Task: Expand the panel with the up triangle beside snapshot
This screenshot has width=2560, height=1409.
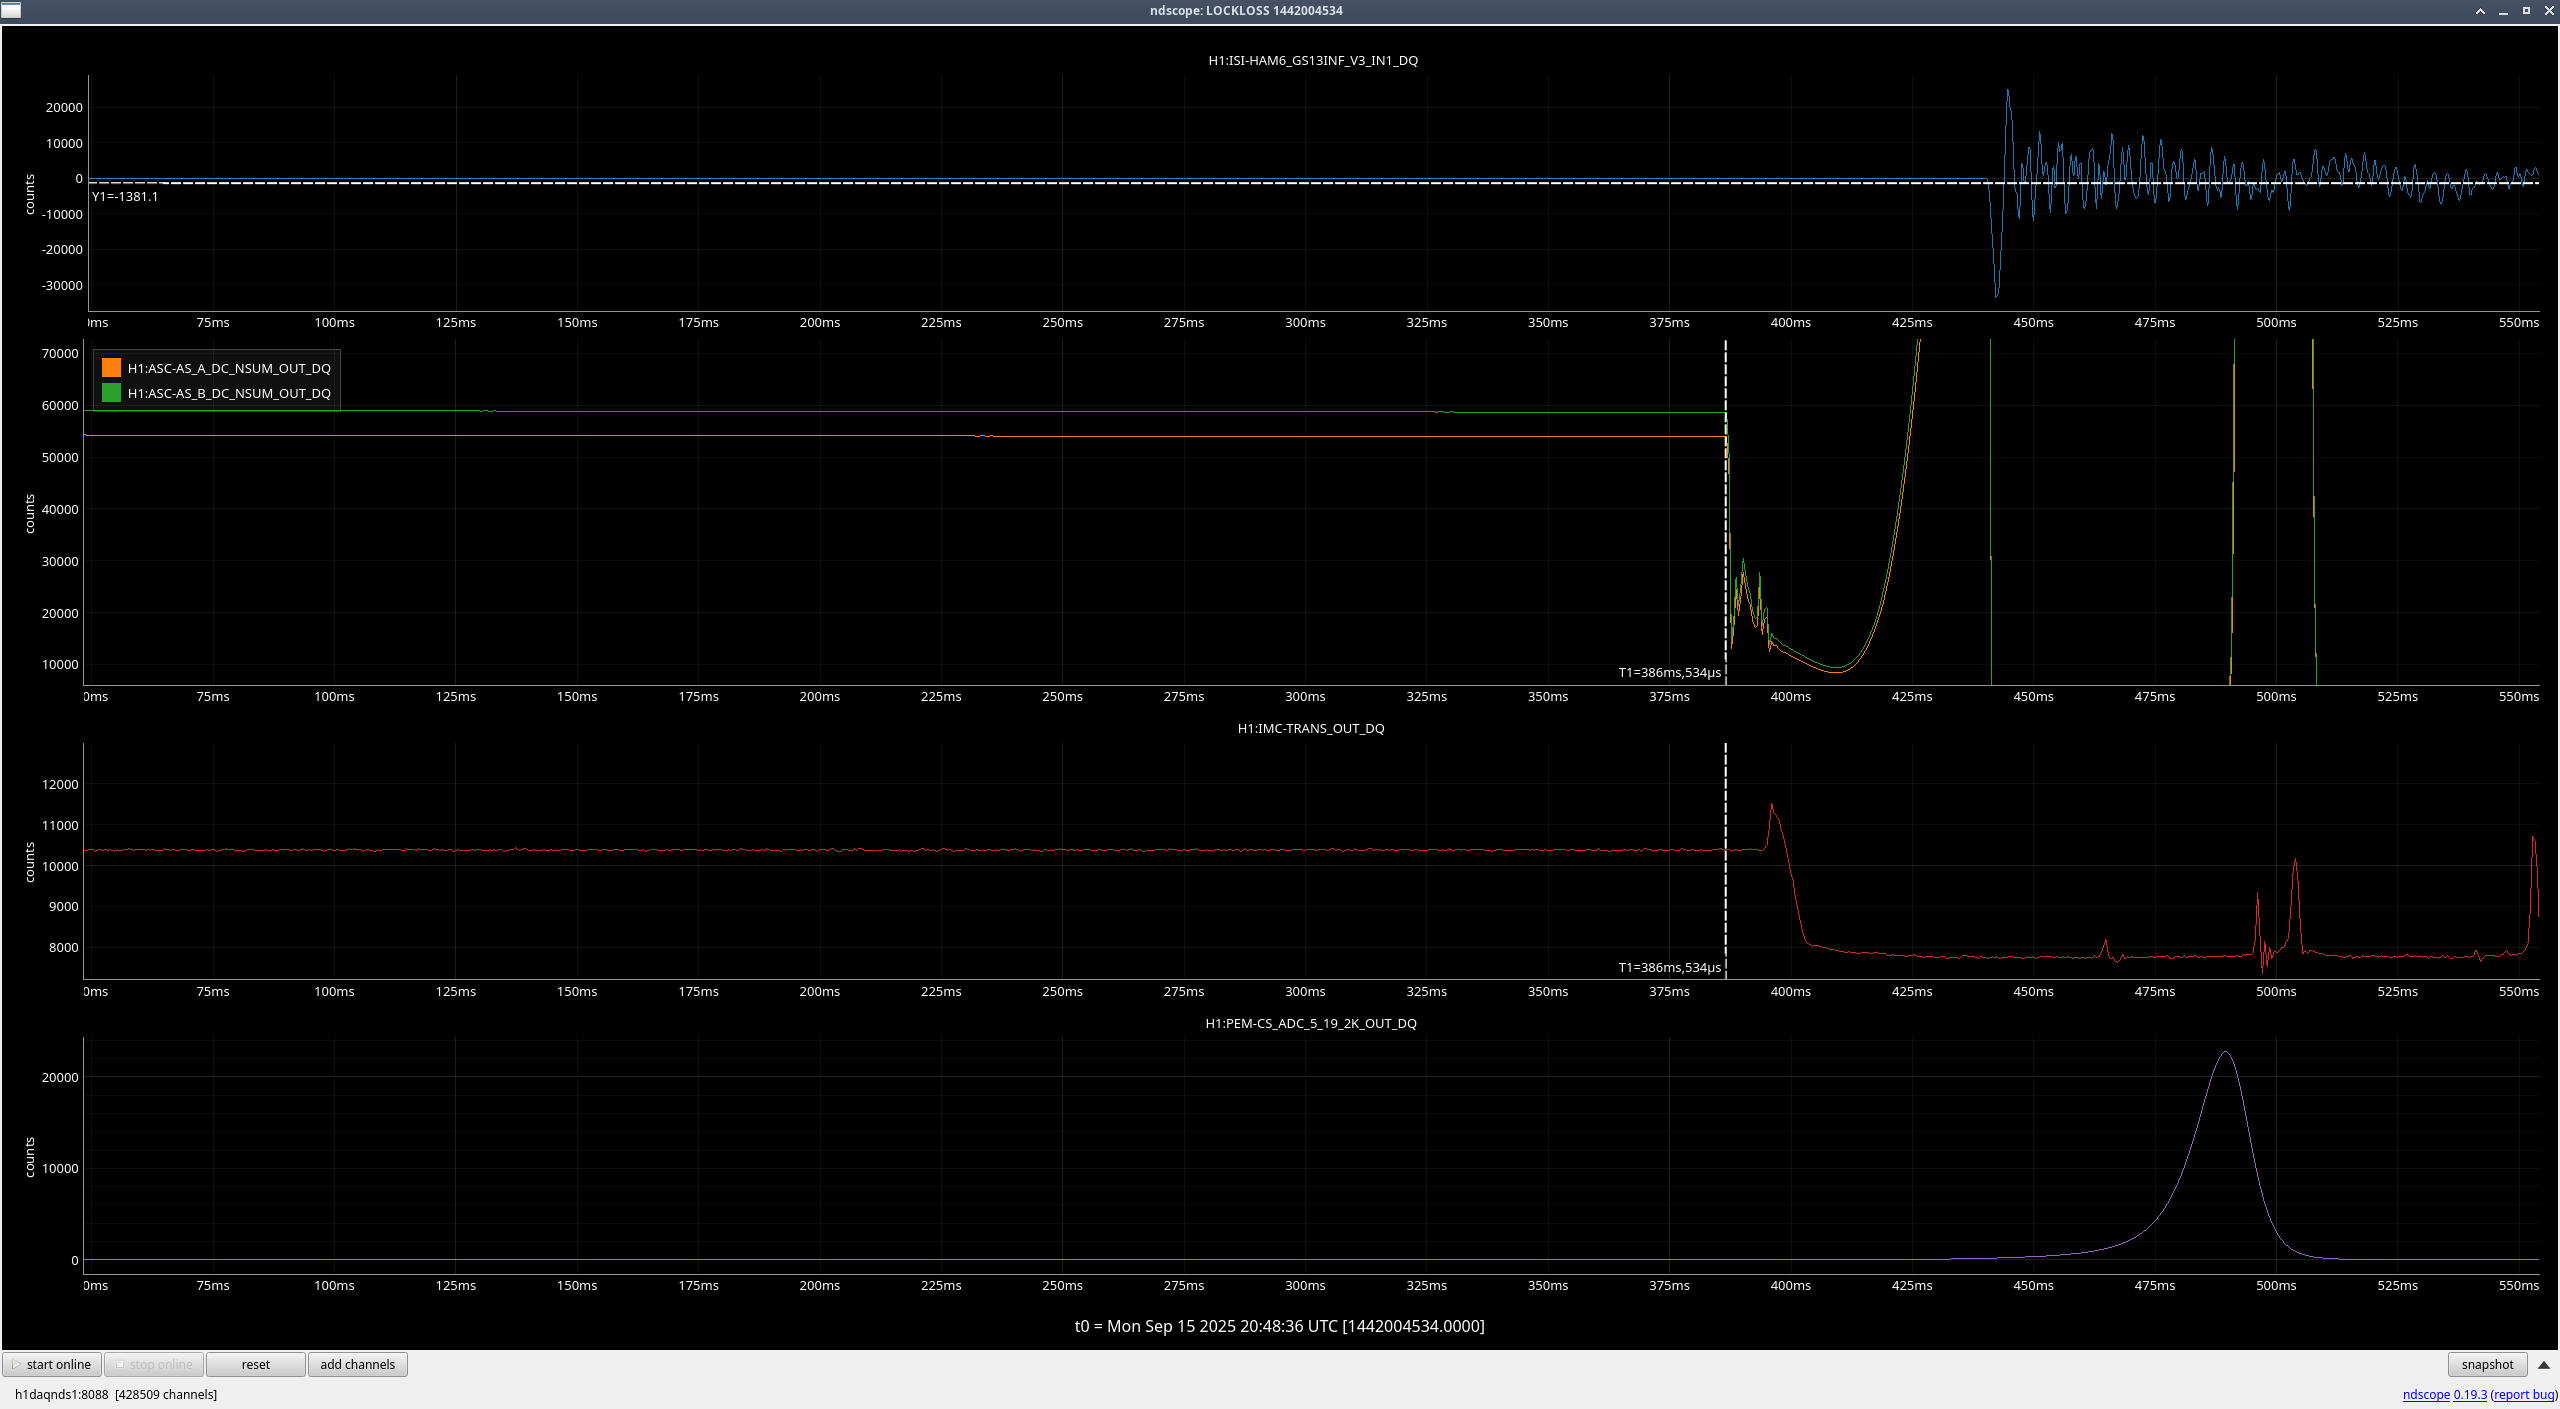Action: point(2544,1365)
